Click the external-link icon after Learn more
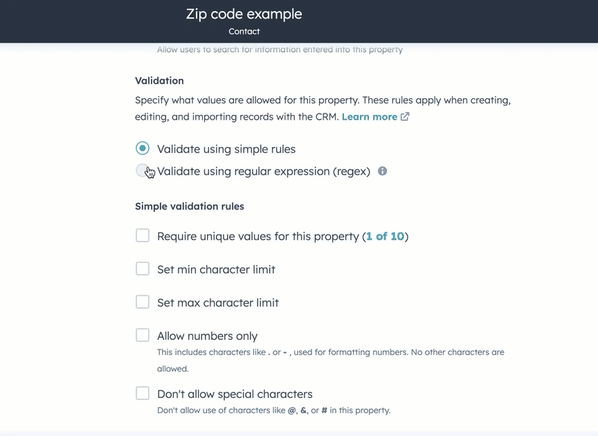This screenshot has width=598, height=436. pyautogui.click(x=405, y=117)
